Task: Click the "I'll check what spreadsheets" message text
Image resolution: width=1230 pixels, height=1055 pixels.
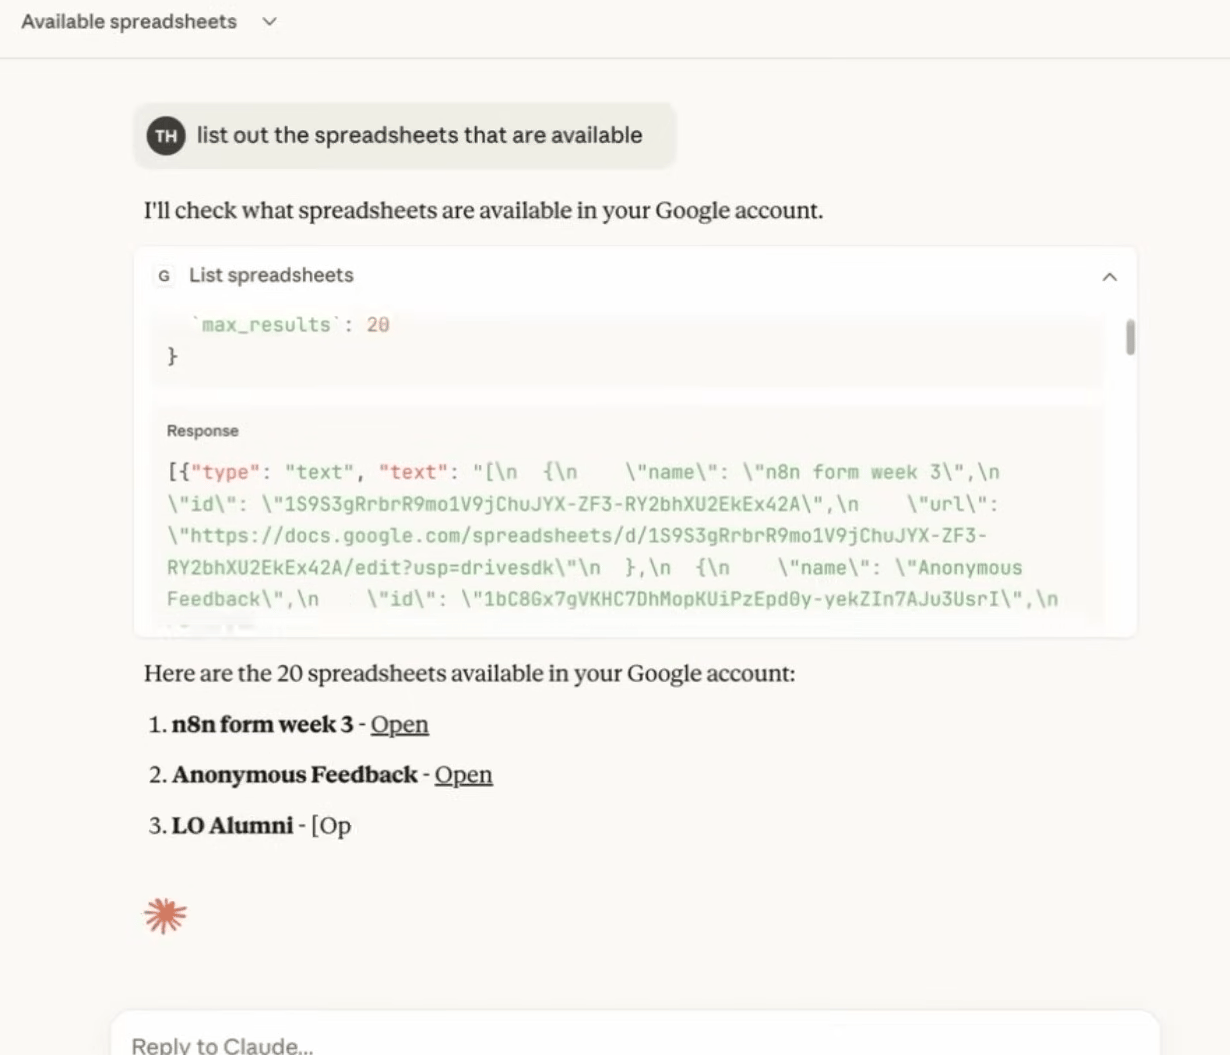Action: pos(483,211)
